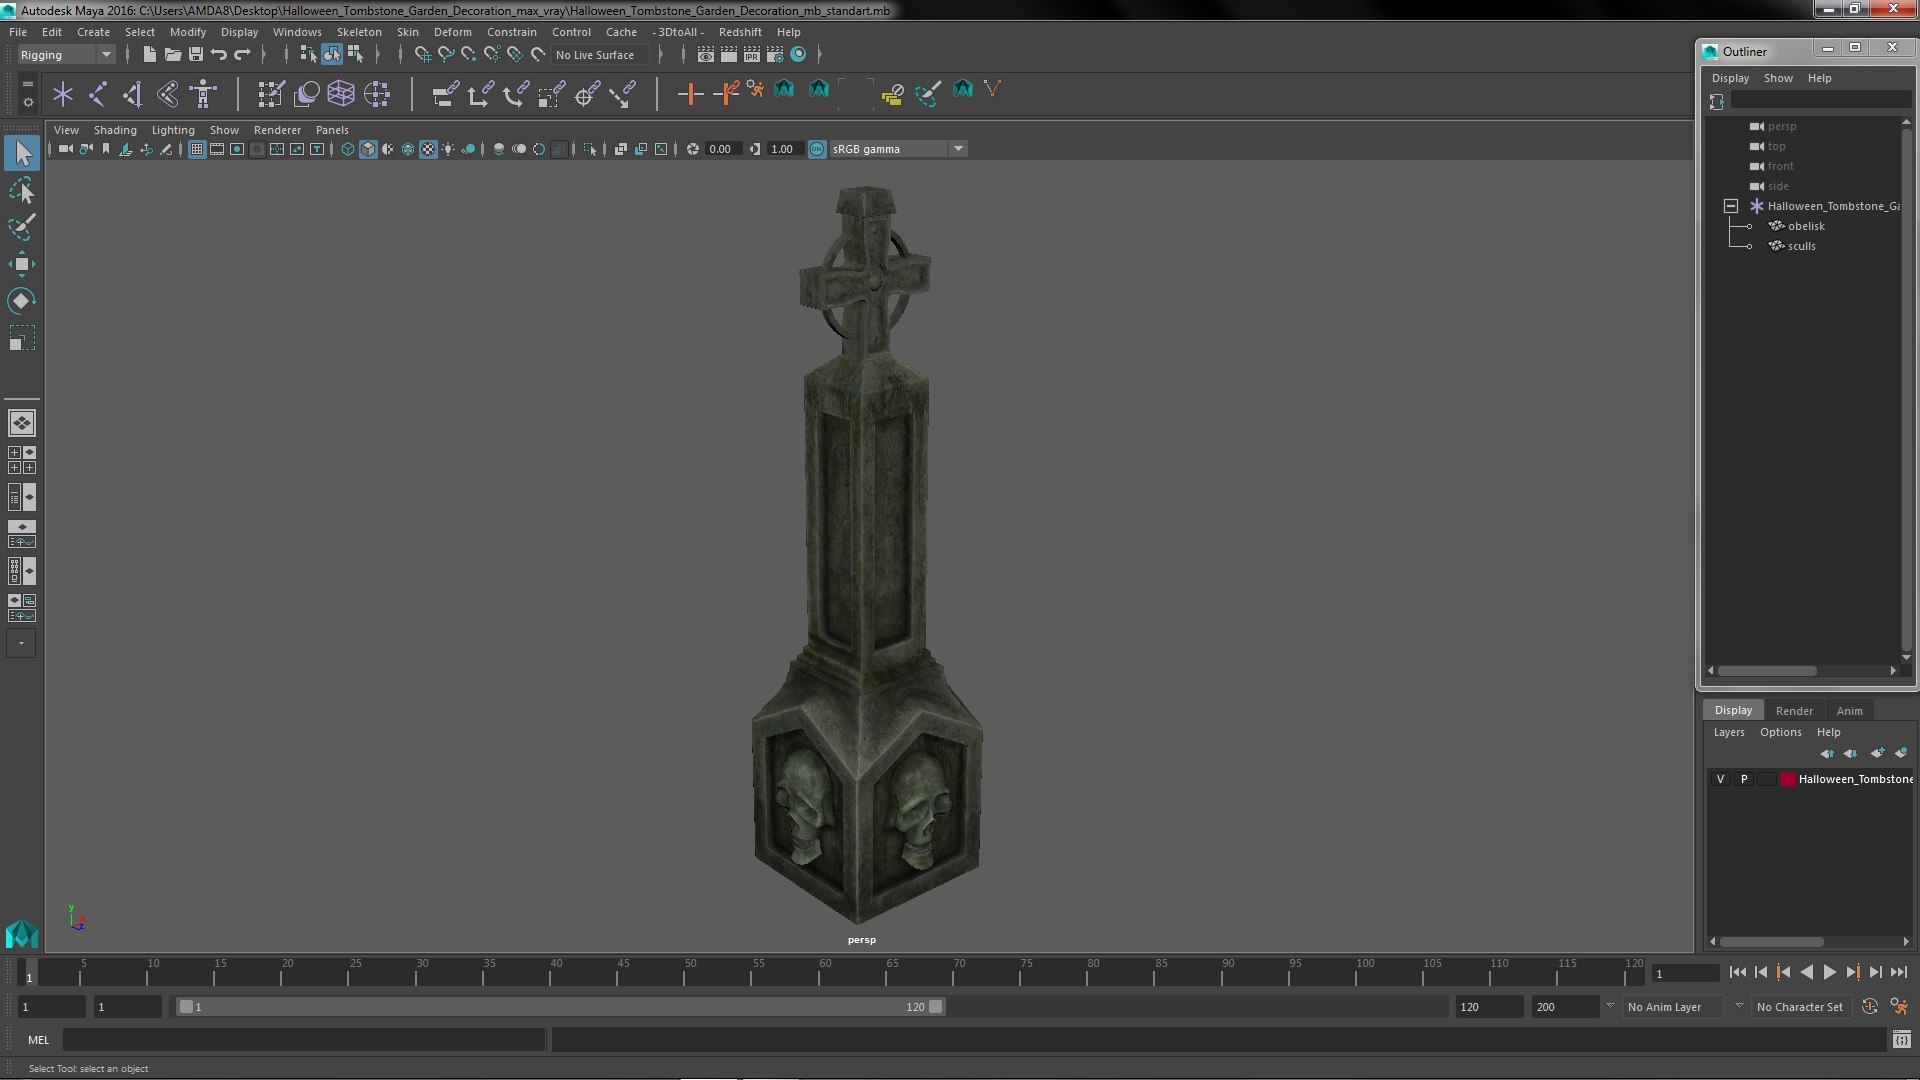
Task: Click frame 60 on the timeline
Action: tap(824, 972)
